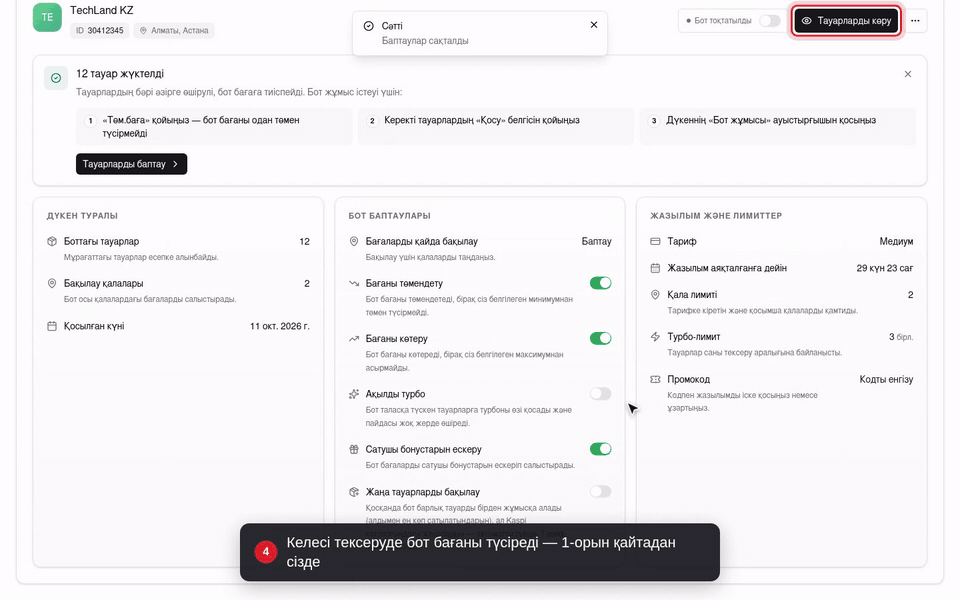Image resolution: width=960 pixels, height=600 pixels.
Task: Click the calendar icon next to «Қосылған күні»
Action: click(x=52, y=326)
